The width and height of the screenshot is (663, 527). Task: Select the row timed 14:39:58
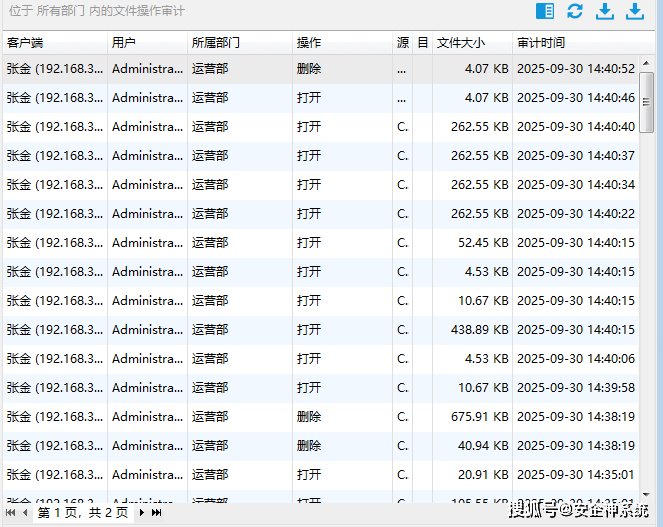321,388
